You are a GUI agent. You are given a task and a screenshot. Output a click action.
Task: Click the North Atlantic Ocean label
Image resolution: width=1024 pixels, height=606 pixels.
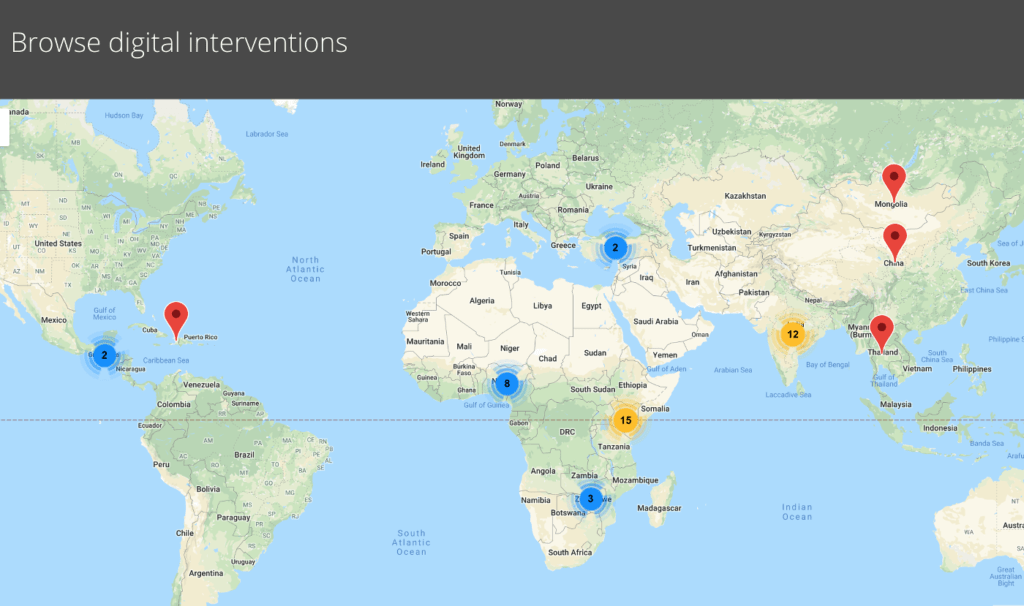[x=305, y=269]
